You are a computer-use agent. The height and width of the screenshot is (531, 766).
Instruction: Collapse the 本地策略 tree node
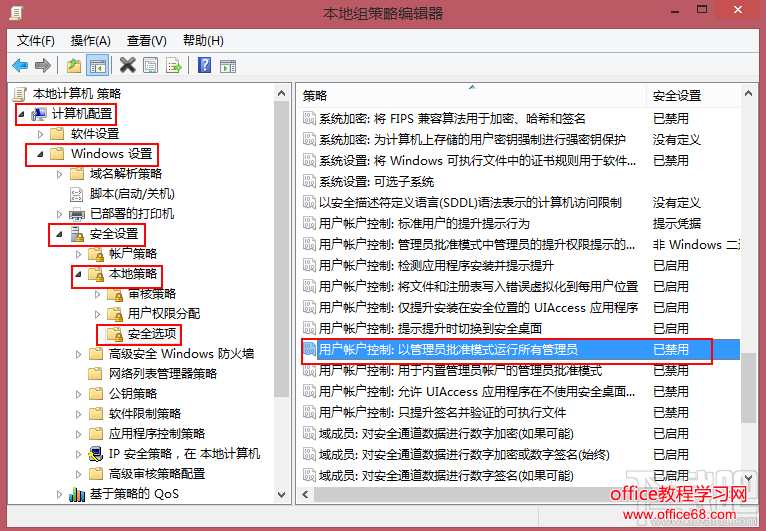pos(79,275)
